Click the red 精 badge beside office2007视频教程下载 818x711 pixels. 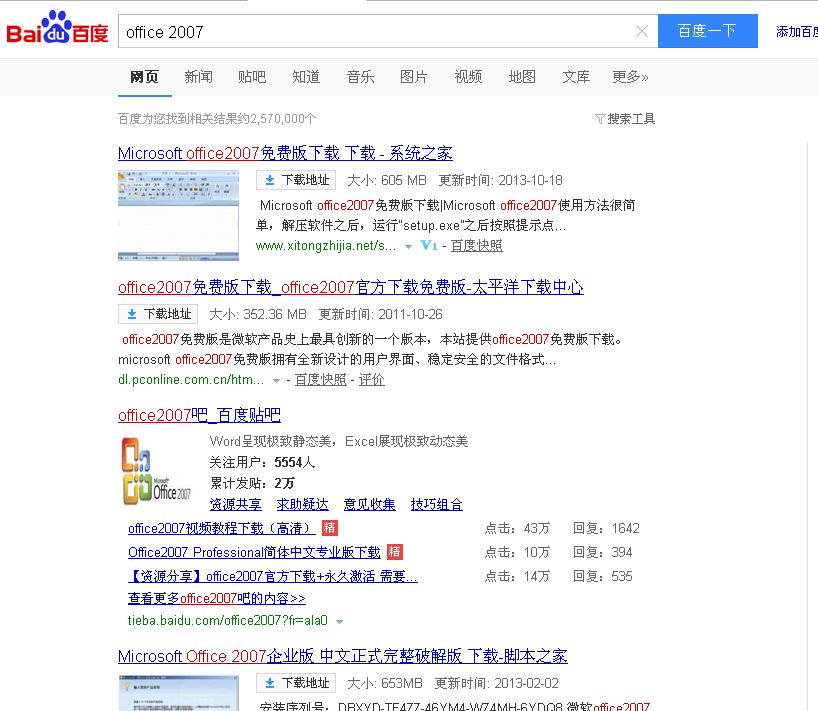click(330, 528)
